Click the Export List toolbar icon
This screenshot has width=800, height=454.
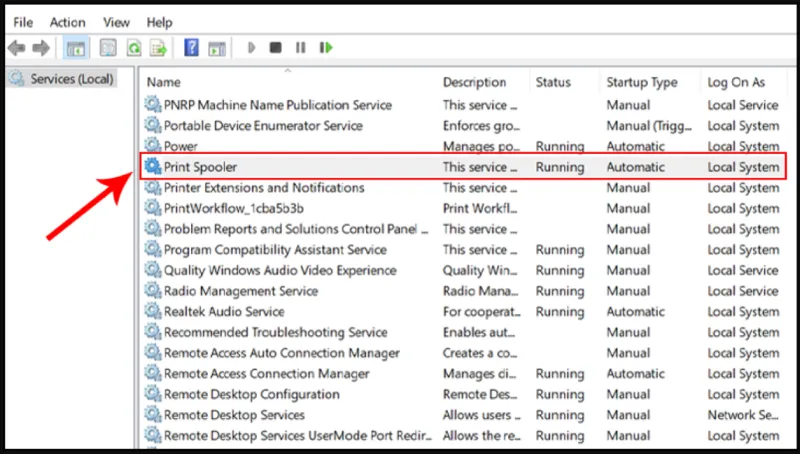tap(159, 48)
